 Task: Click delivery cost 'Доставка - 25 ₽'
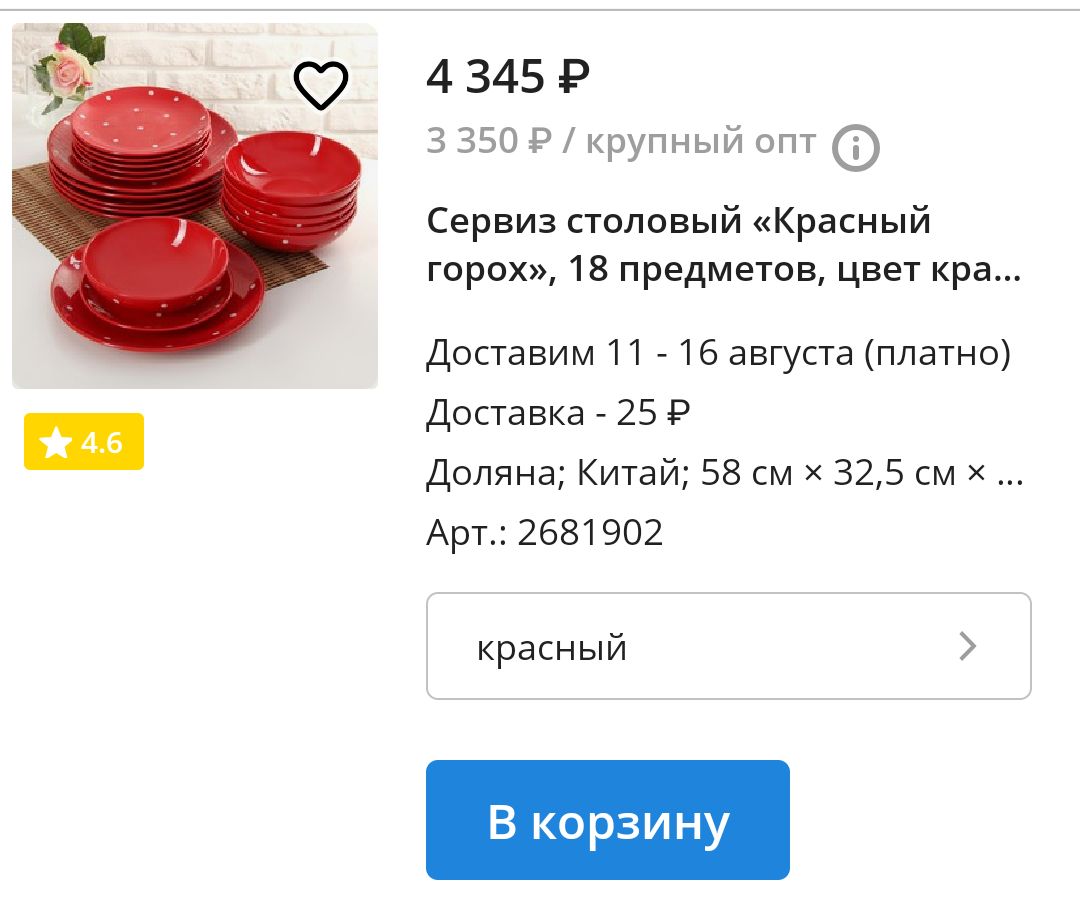point(558,413)
